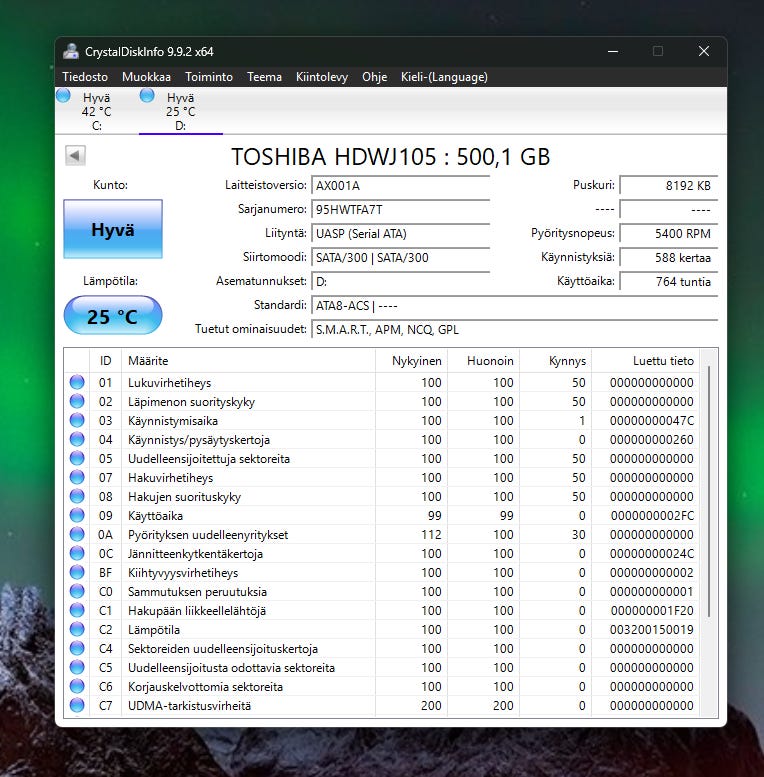Click status orb for attribute 08 Hakujen suorituskyky
This screenshot has height=777, width=764.
tap(77, 496)
